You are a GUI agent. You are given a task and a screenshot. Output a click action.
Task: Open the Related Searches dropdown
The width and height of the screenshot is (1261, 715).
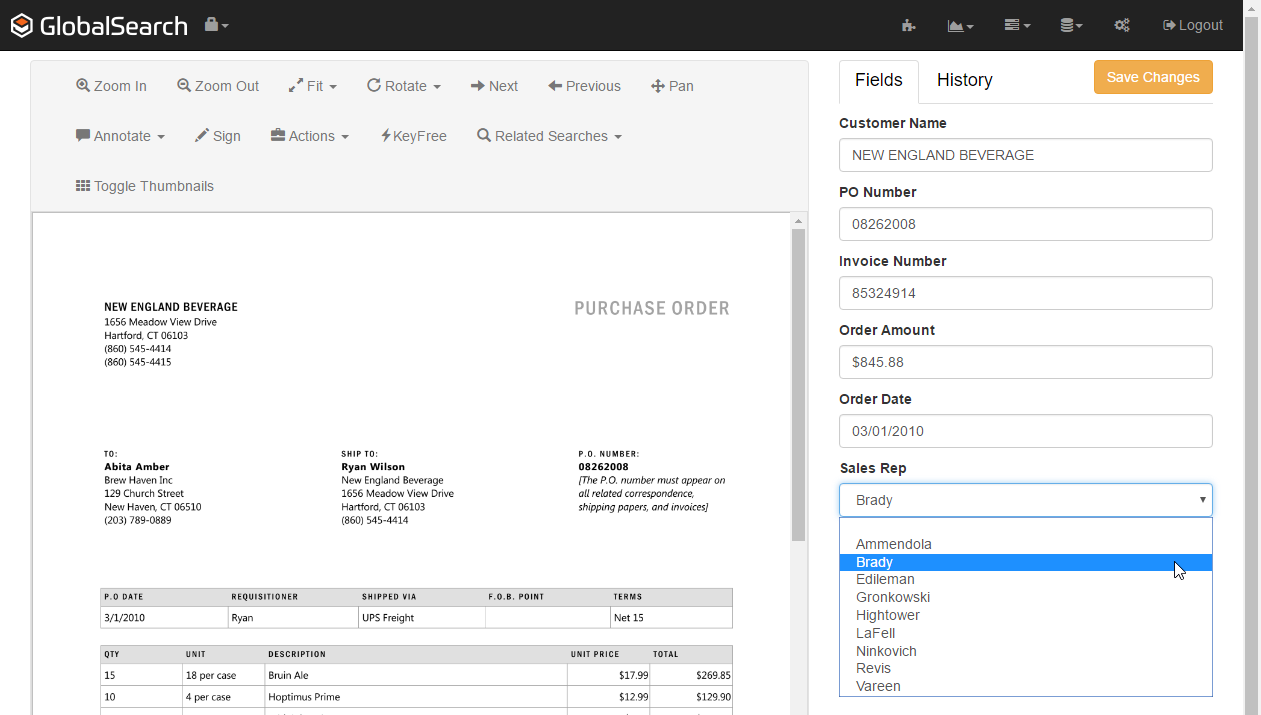tap(549, 136)
